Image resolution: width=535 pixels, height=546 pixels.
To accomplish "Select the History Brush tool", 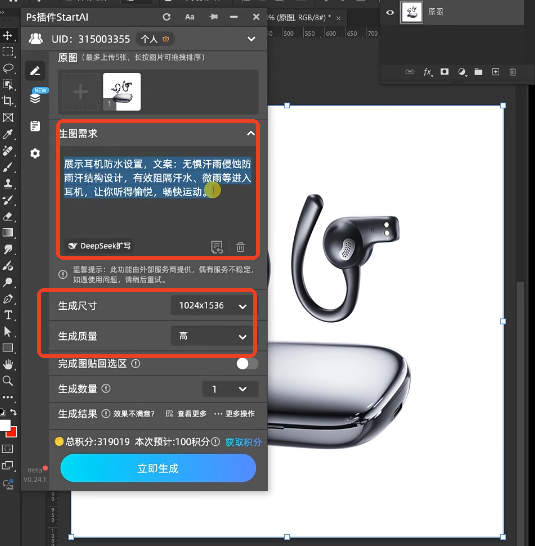I will point(8,200).
